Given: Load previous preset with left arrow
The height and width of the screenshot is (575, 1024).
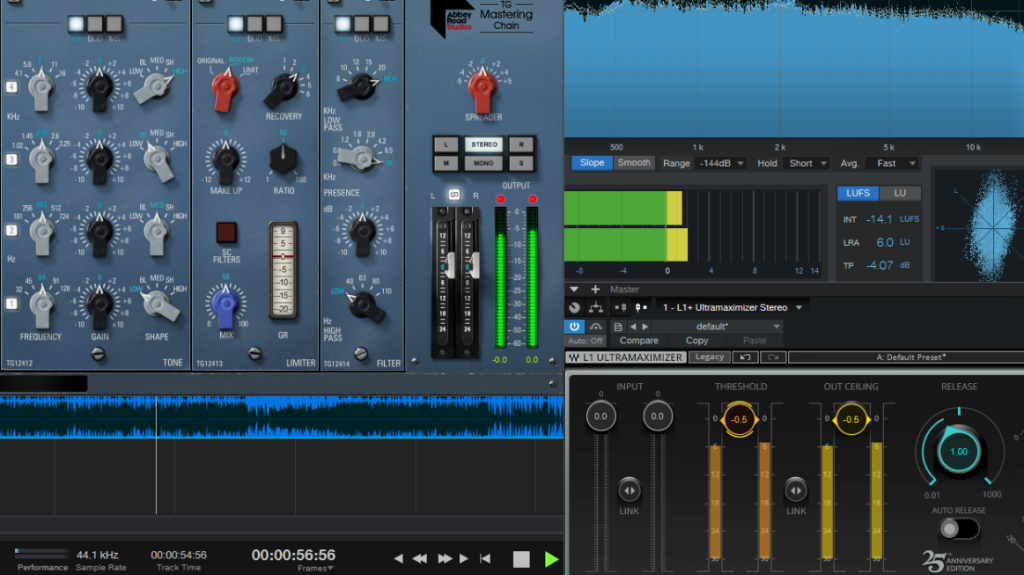Looking at the screenshot, I should point(633,327).
